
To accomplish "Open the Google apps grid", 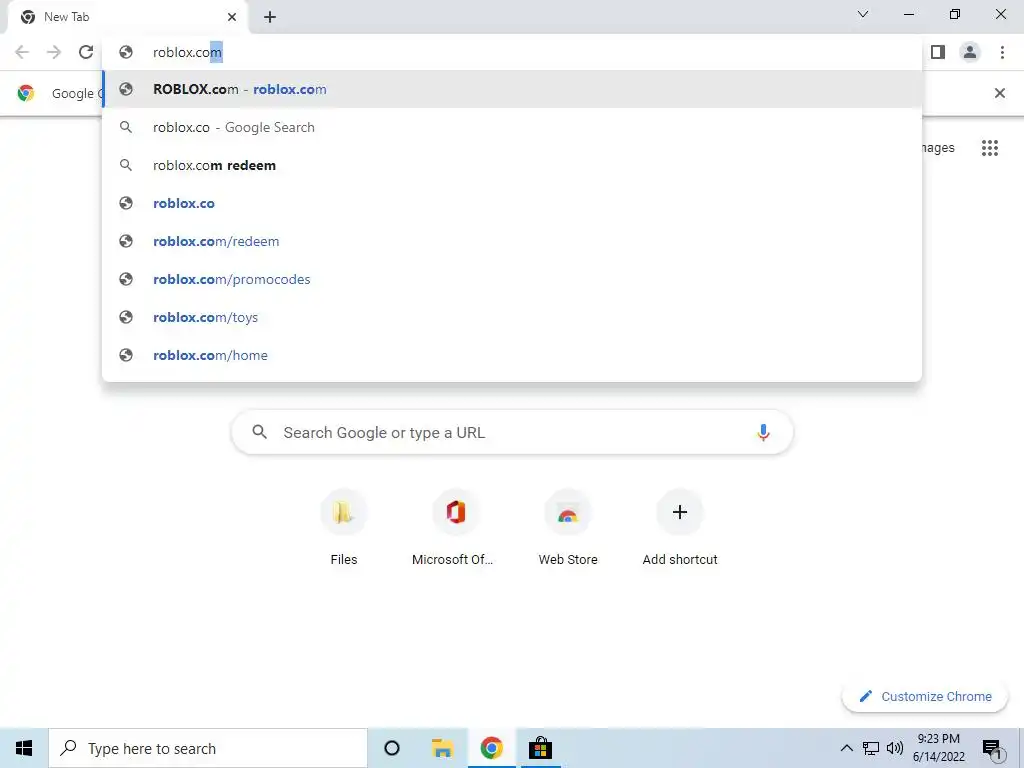I will 989,148.
